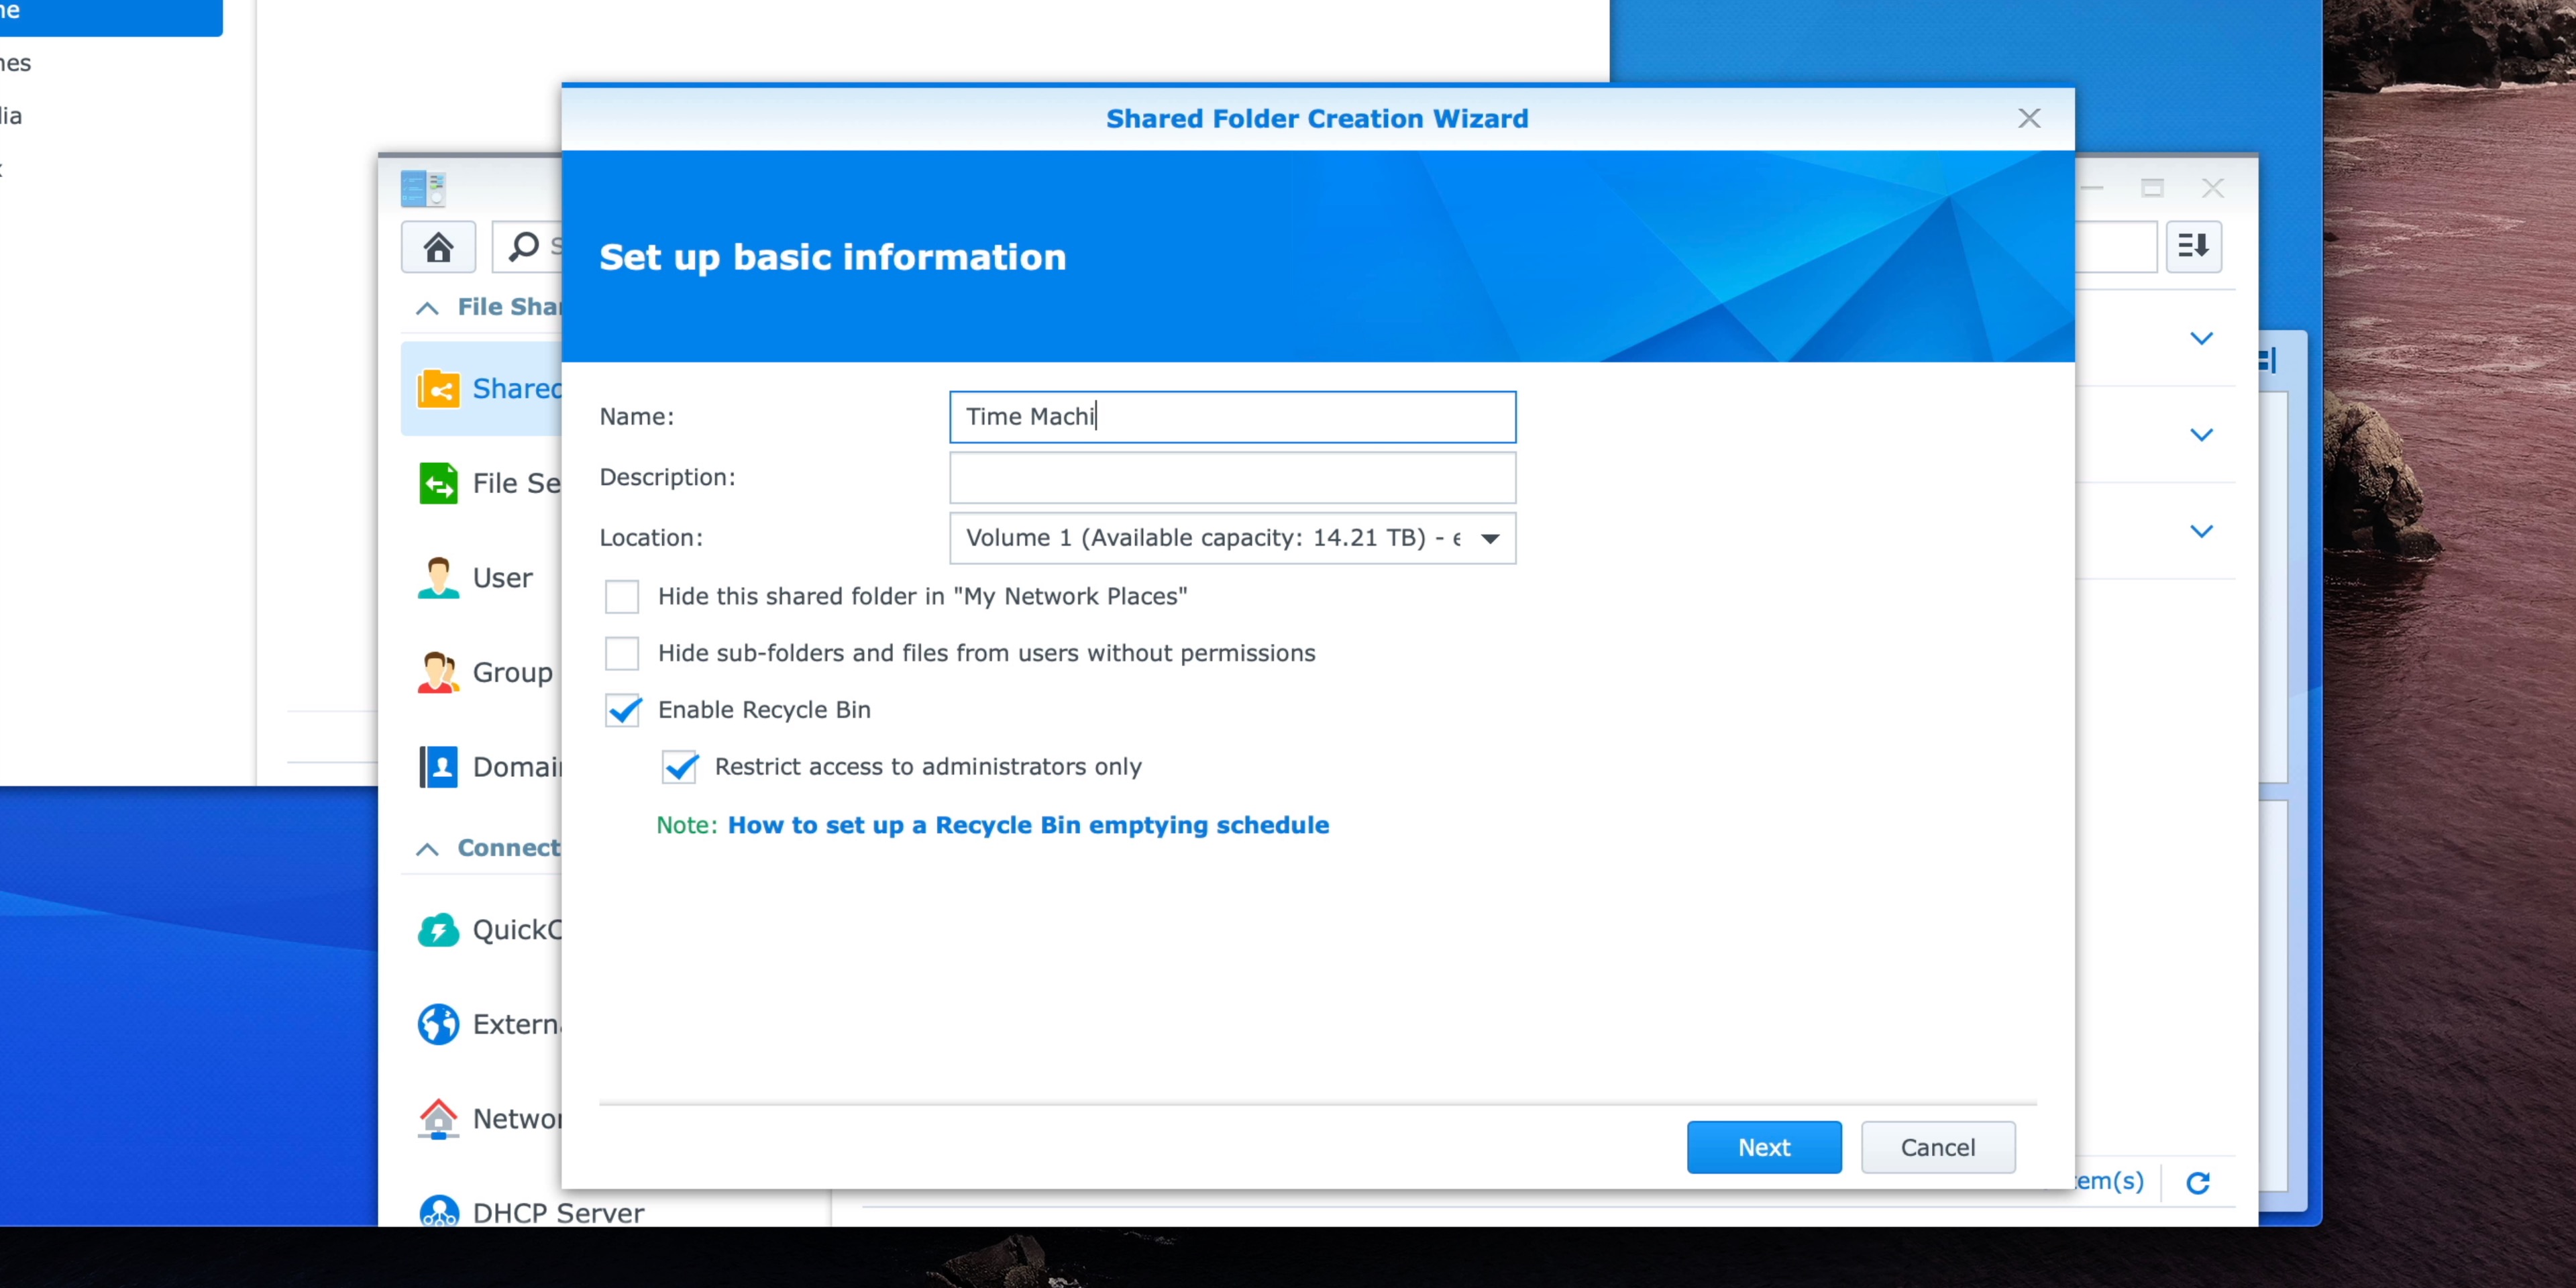Click the User icon in sidebar

pyautogui.click(x=437, y=577)
